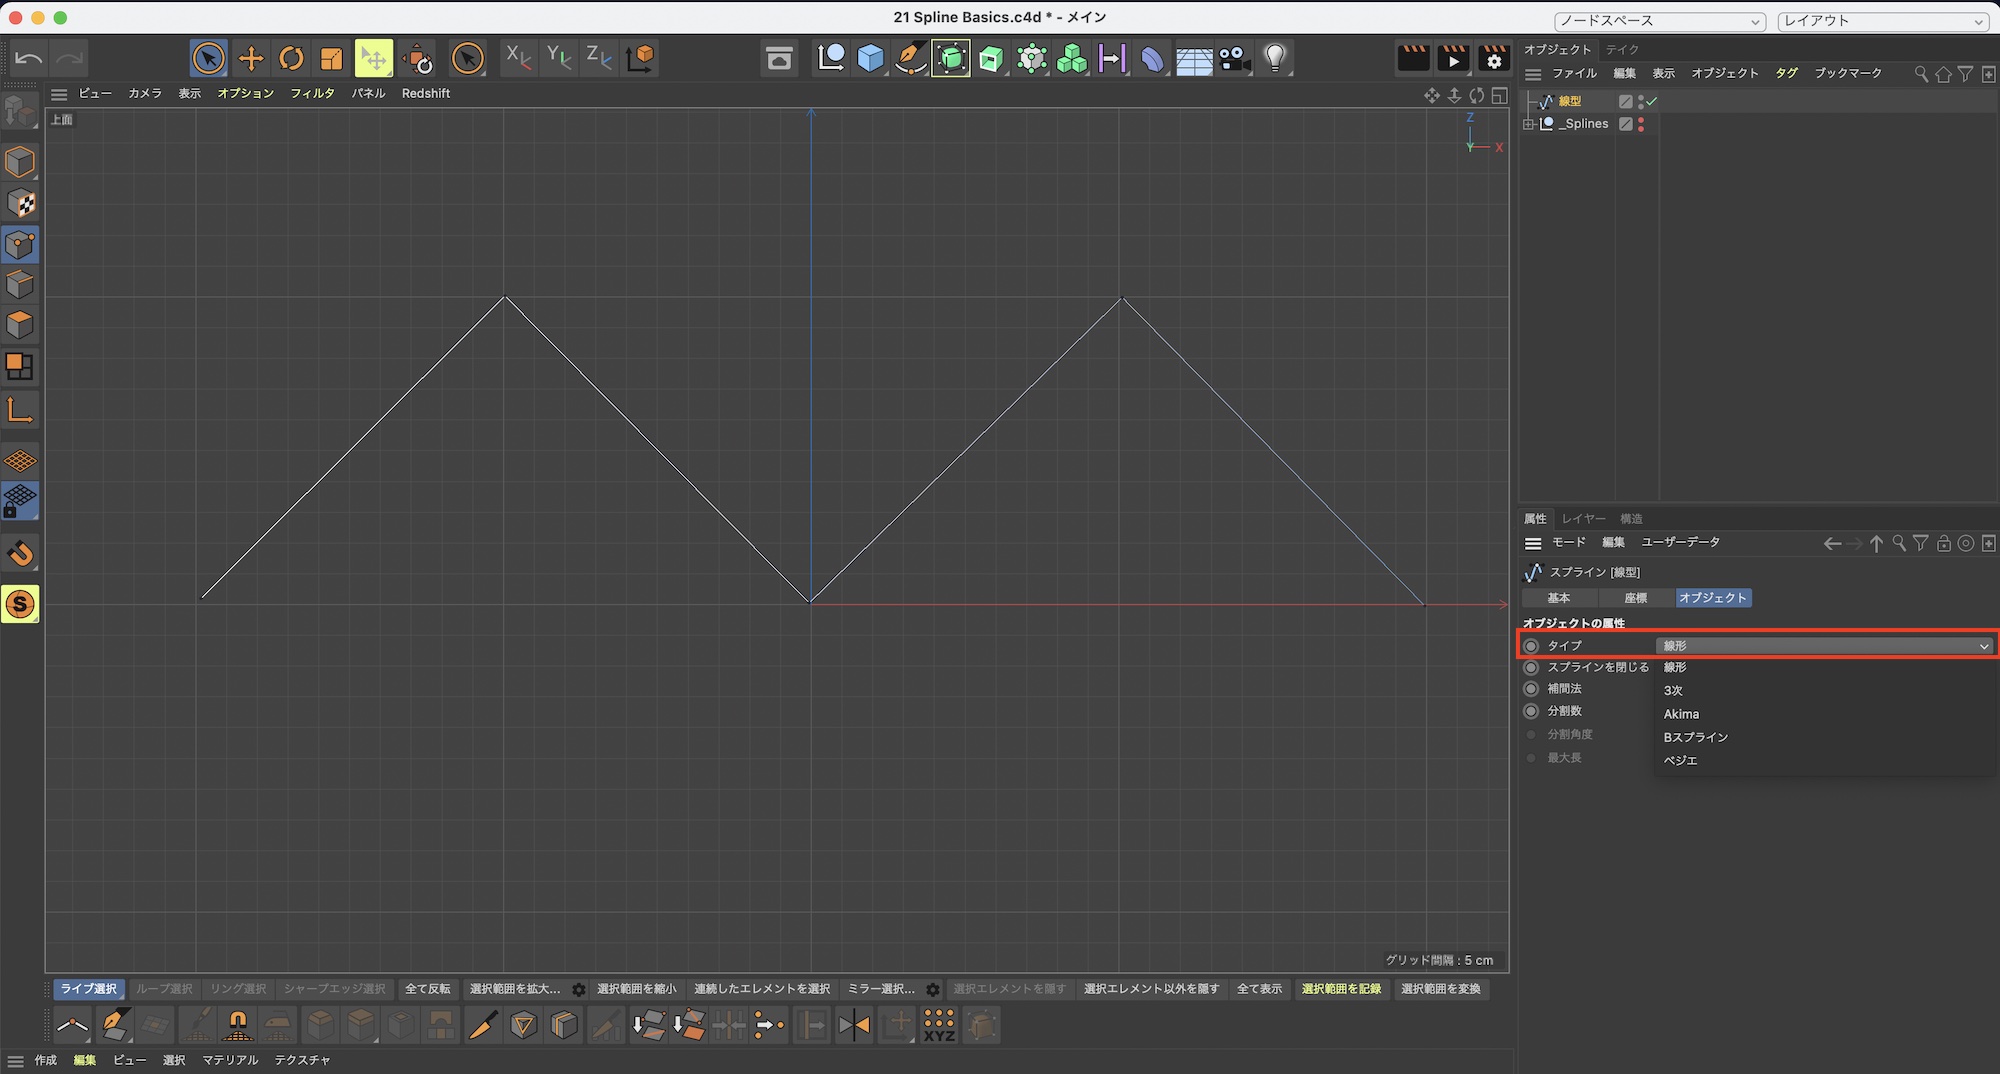
Task: Click the 全て反転 button
Action: pyautogui.click(x=427, y=989)
